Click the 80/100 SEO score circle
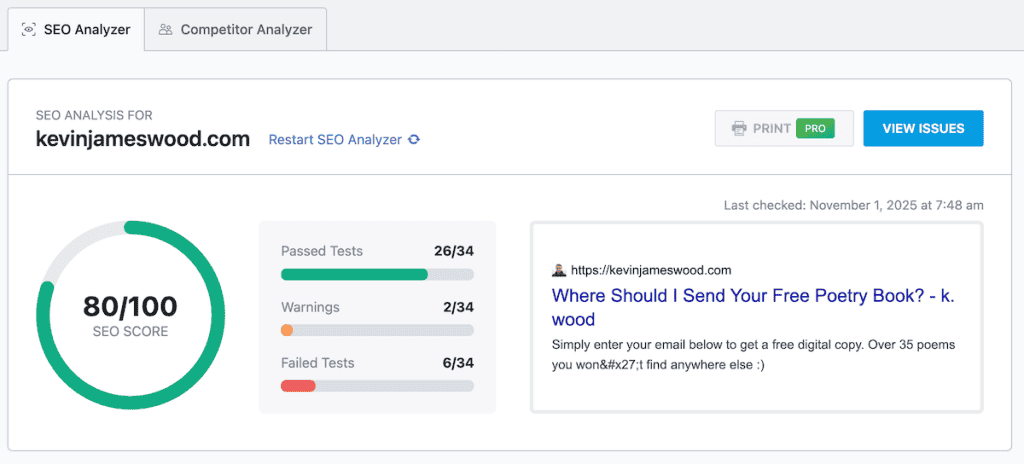Image resolution: width=1024 pixels, height=464 pixels. click(131, 316)
